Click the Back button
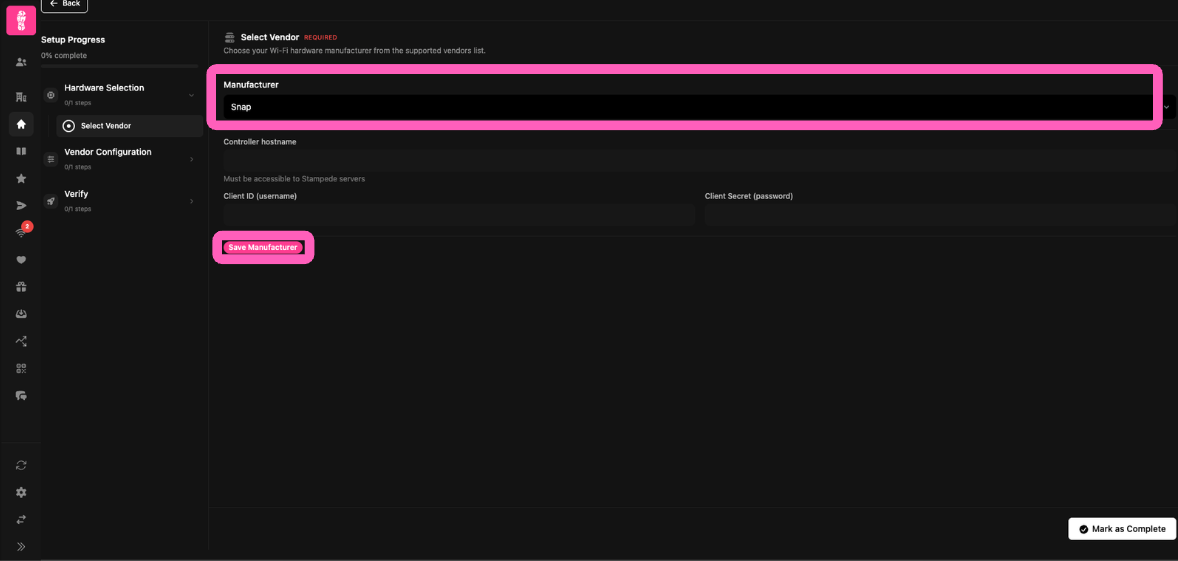 click(64, 4)
